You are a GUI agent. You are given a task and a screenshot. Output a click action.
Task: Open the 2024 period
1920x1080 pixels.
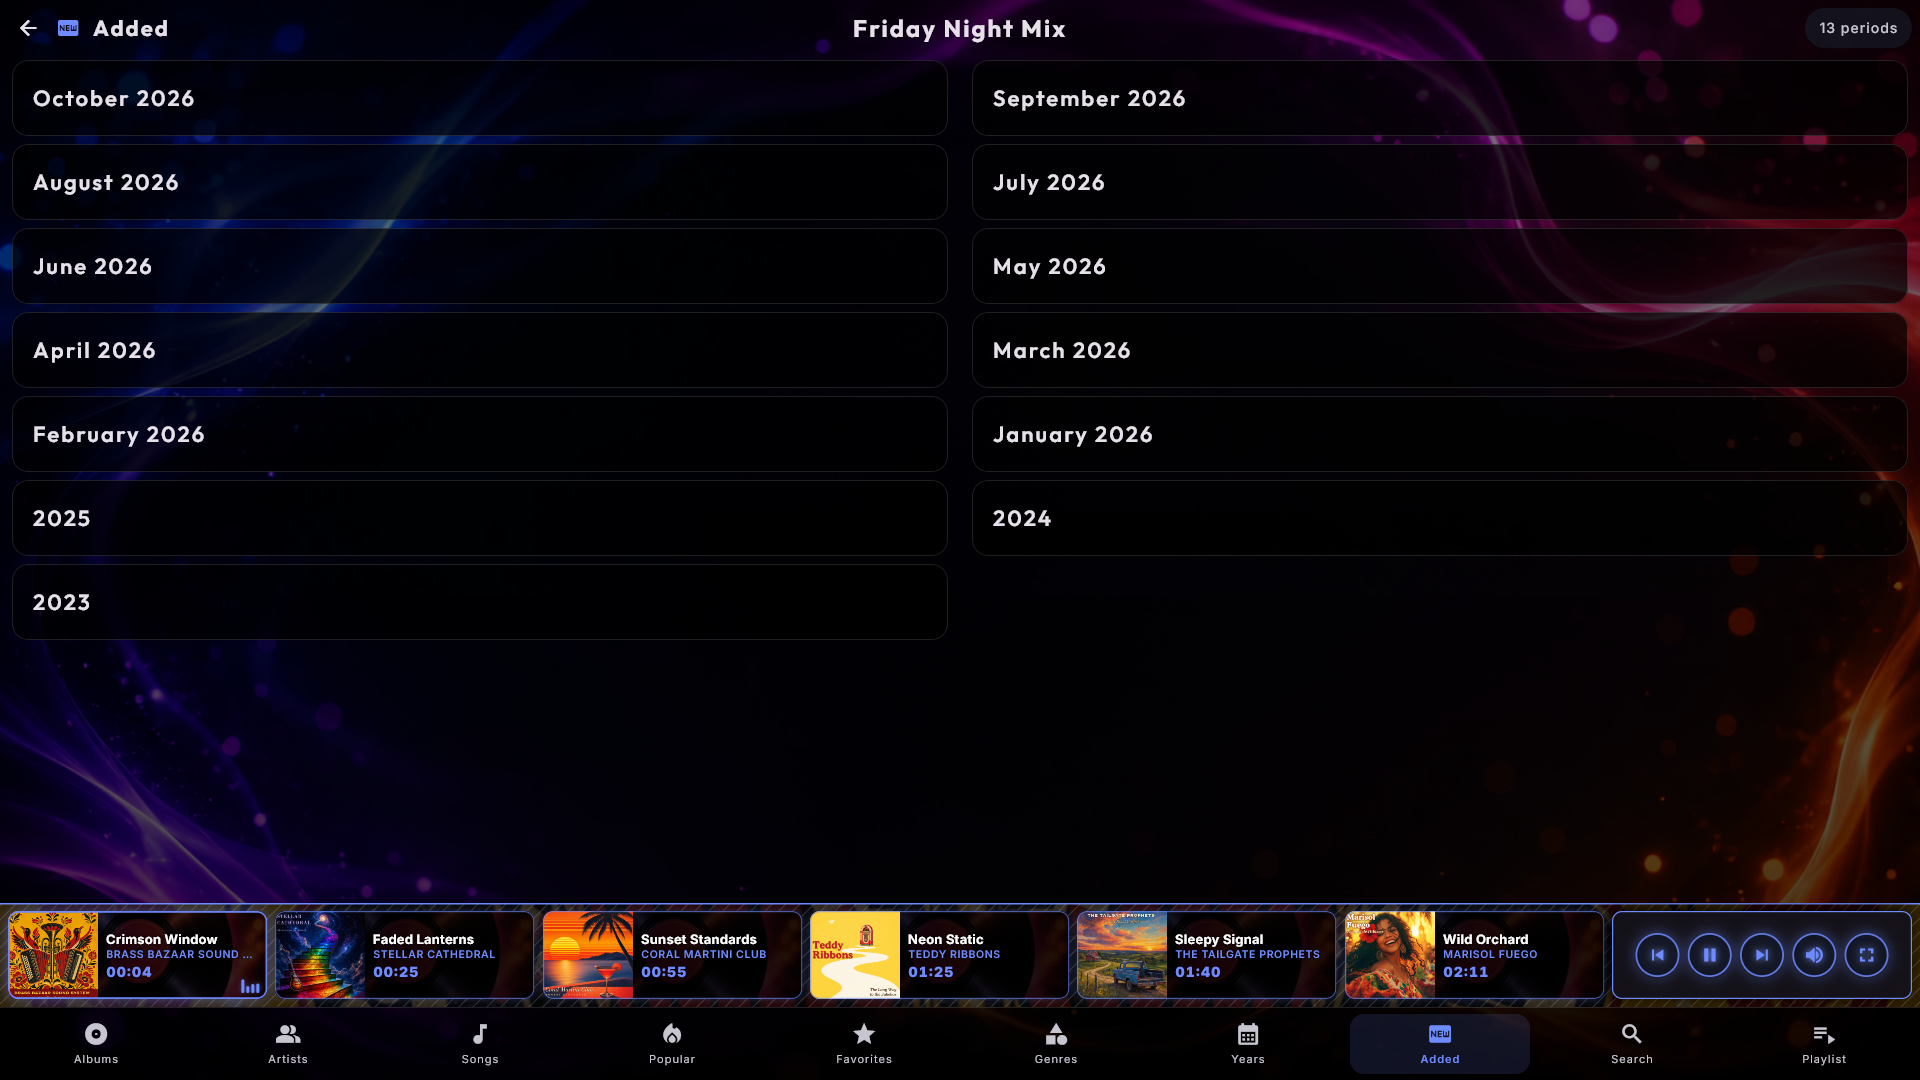1440,518
